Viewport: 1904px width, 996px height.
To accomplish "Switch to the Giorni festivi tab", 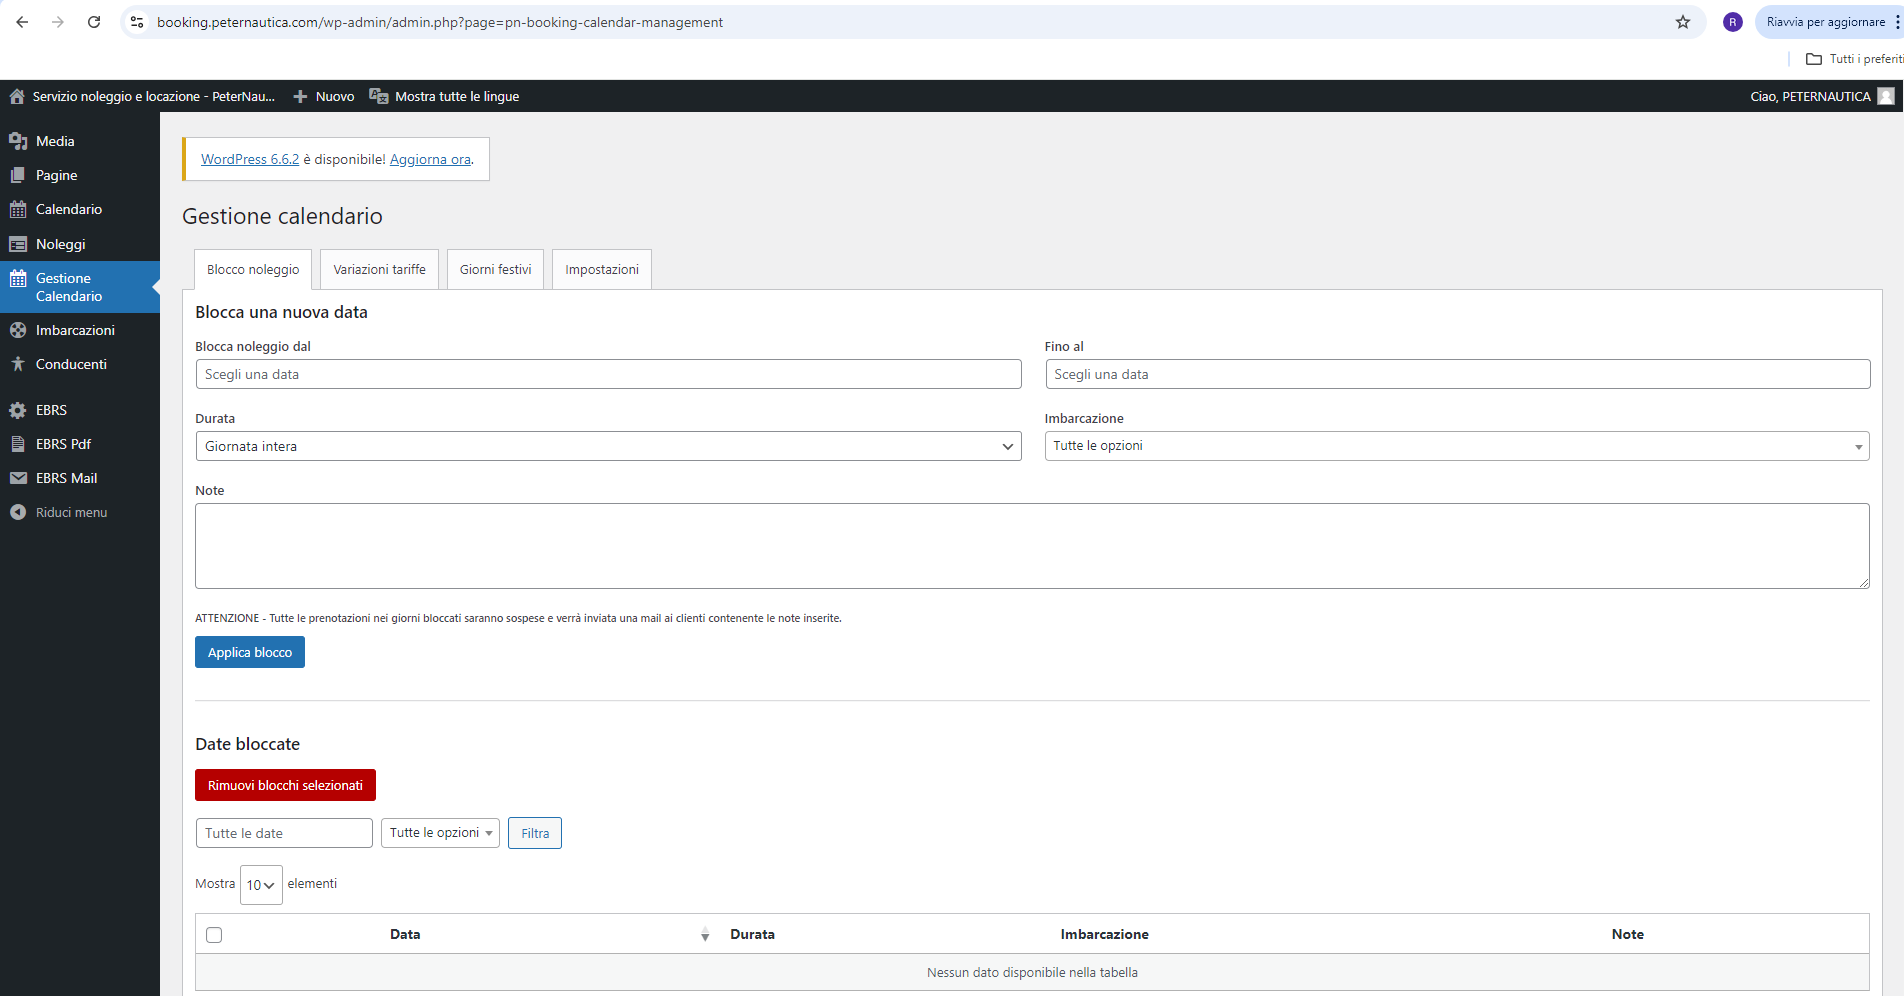I will (495, 270).
